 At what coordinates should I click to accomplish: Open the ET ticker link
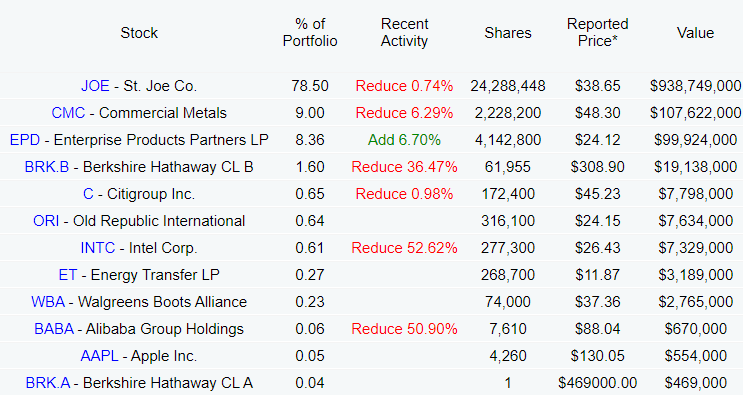pos(68,275)
